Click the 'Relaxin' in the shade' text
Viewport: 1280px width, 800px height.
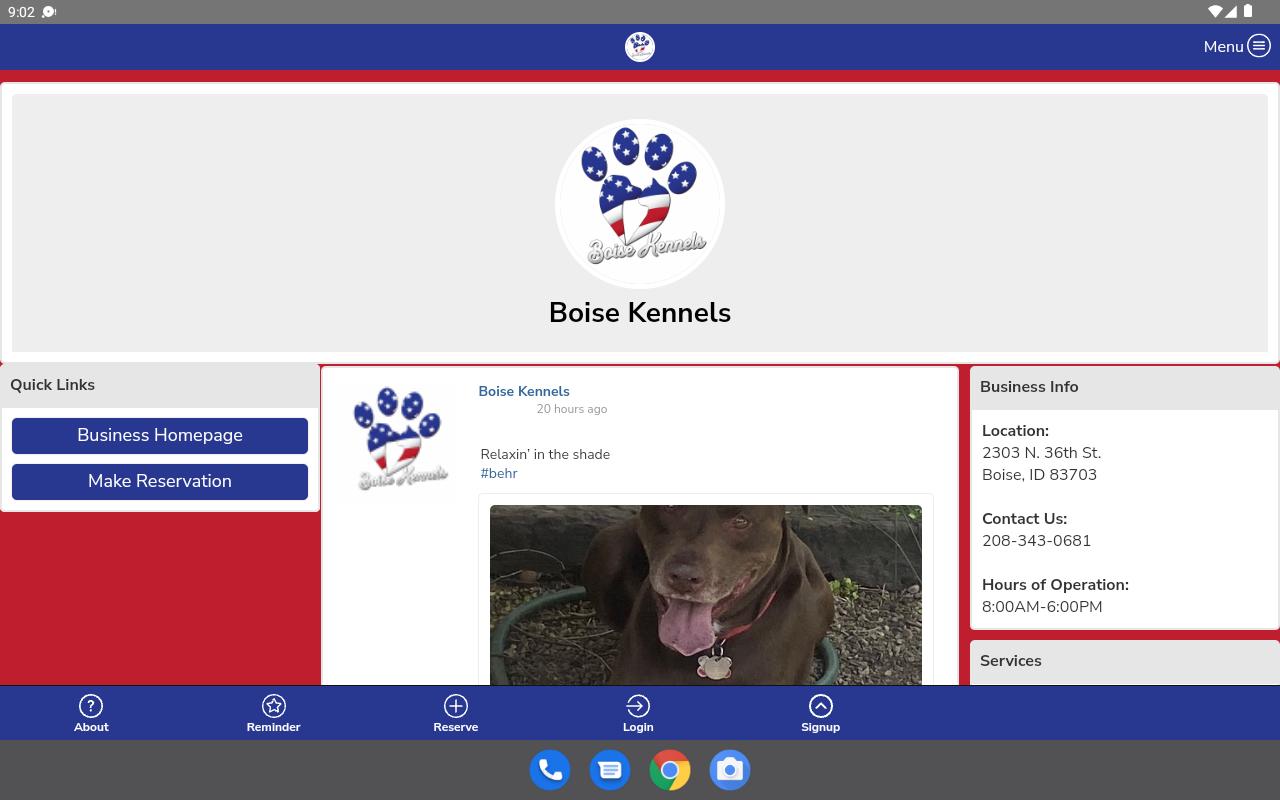tap(545, 454)
